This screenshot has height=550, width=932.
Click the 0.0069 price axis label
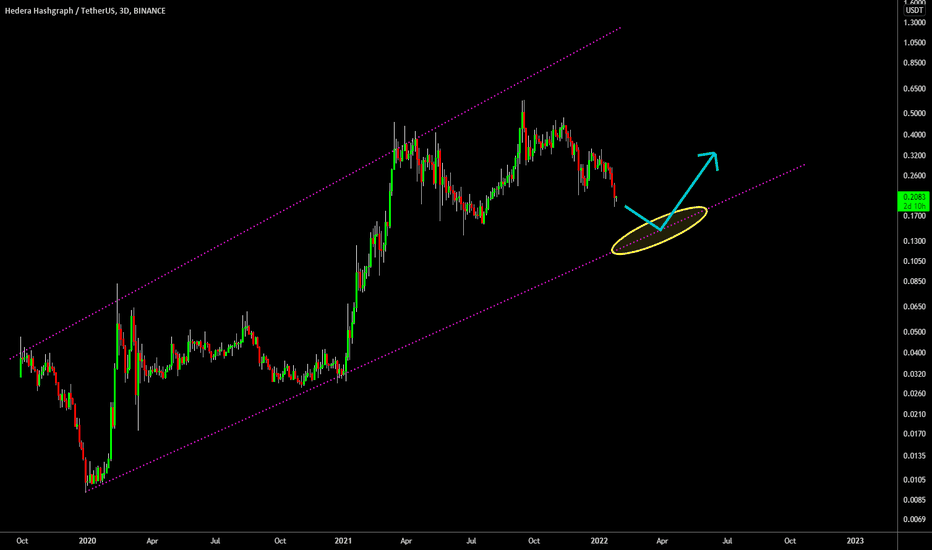click(x=914, y=520)
